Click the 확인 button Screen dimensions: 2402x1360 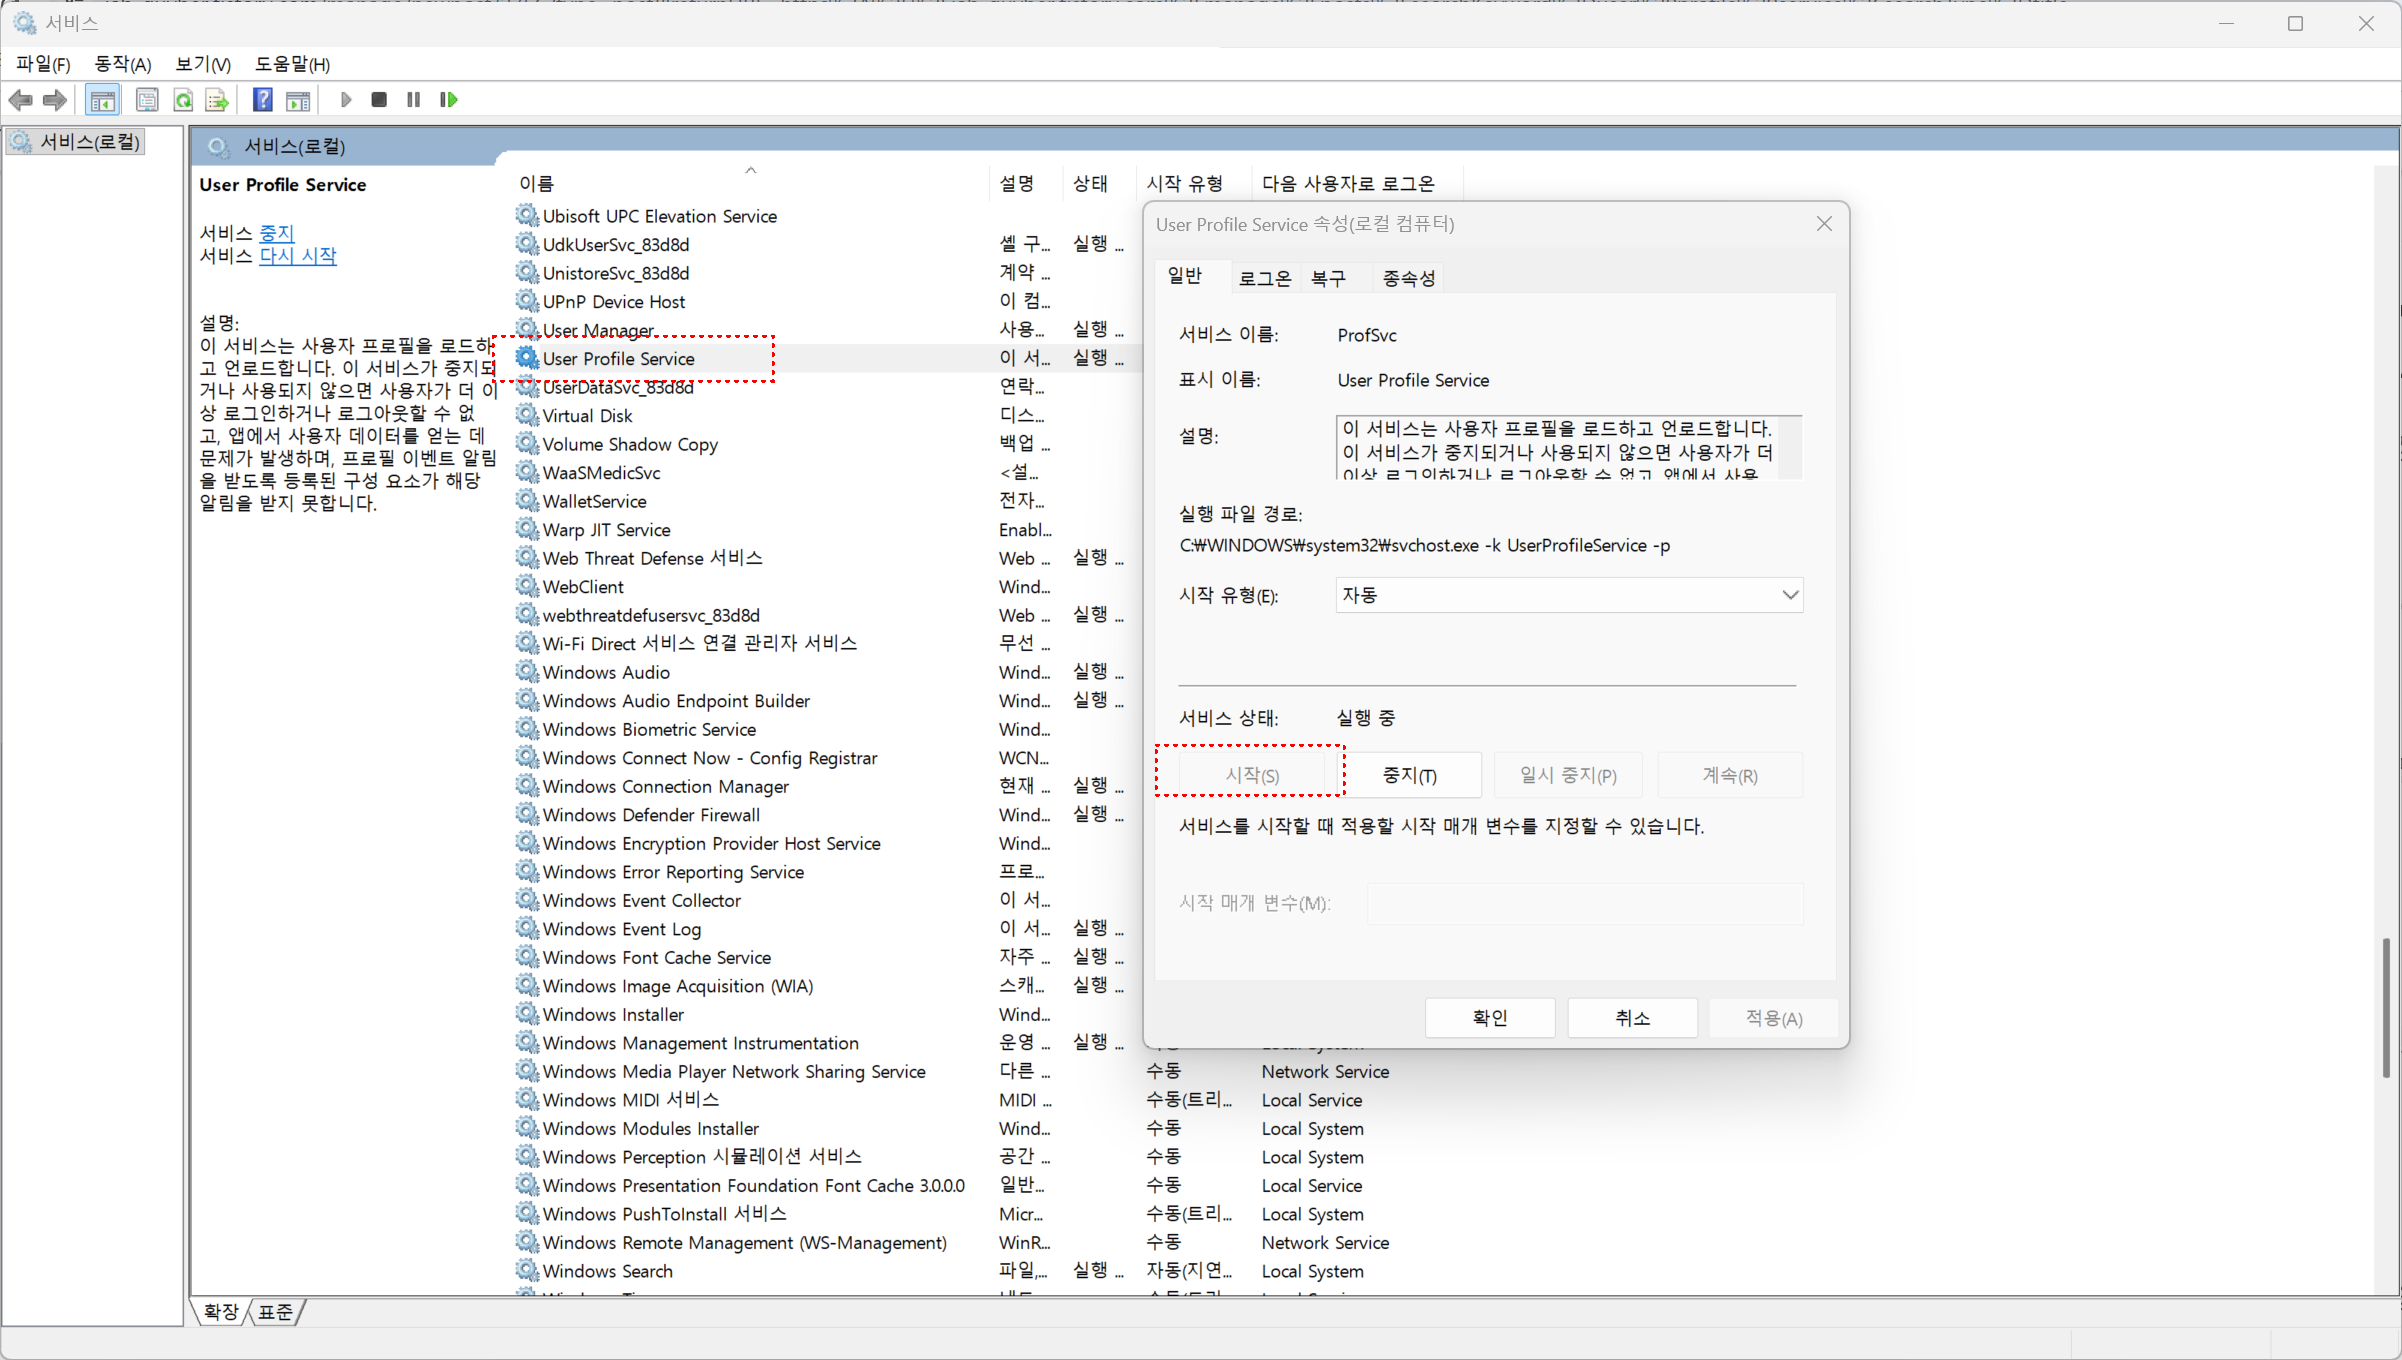tap(1489, 1018)
